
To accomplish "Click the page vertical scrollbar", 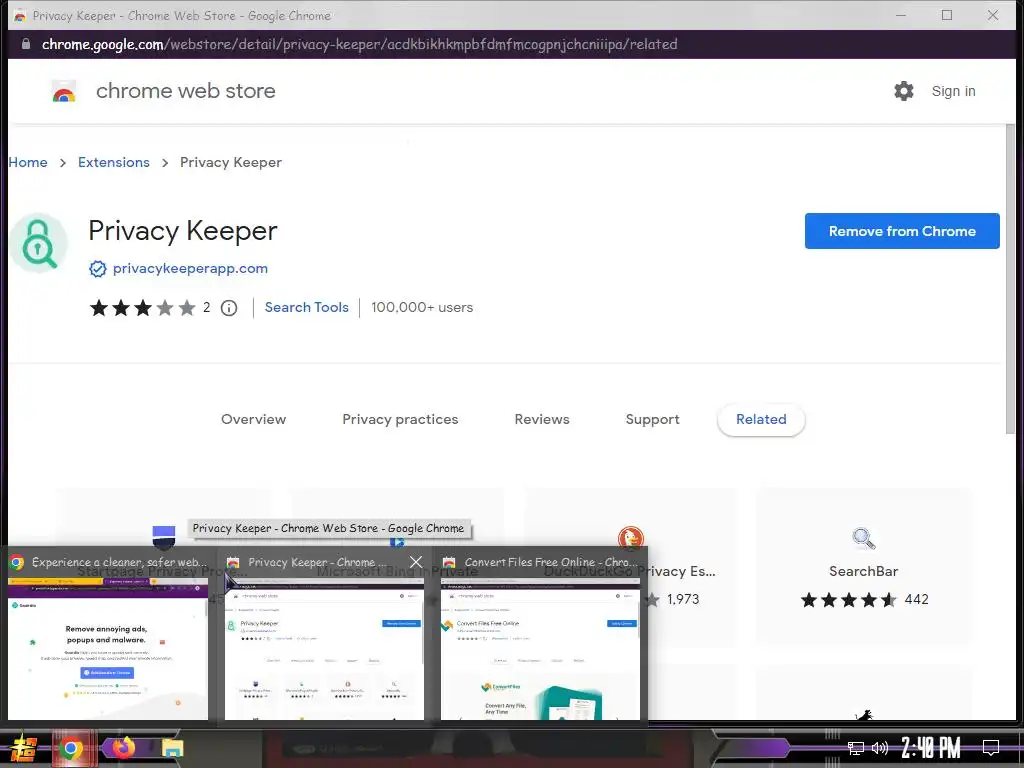I will click(1010, 278).
